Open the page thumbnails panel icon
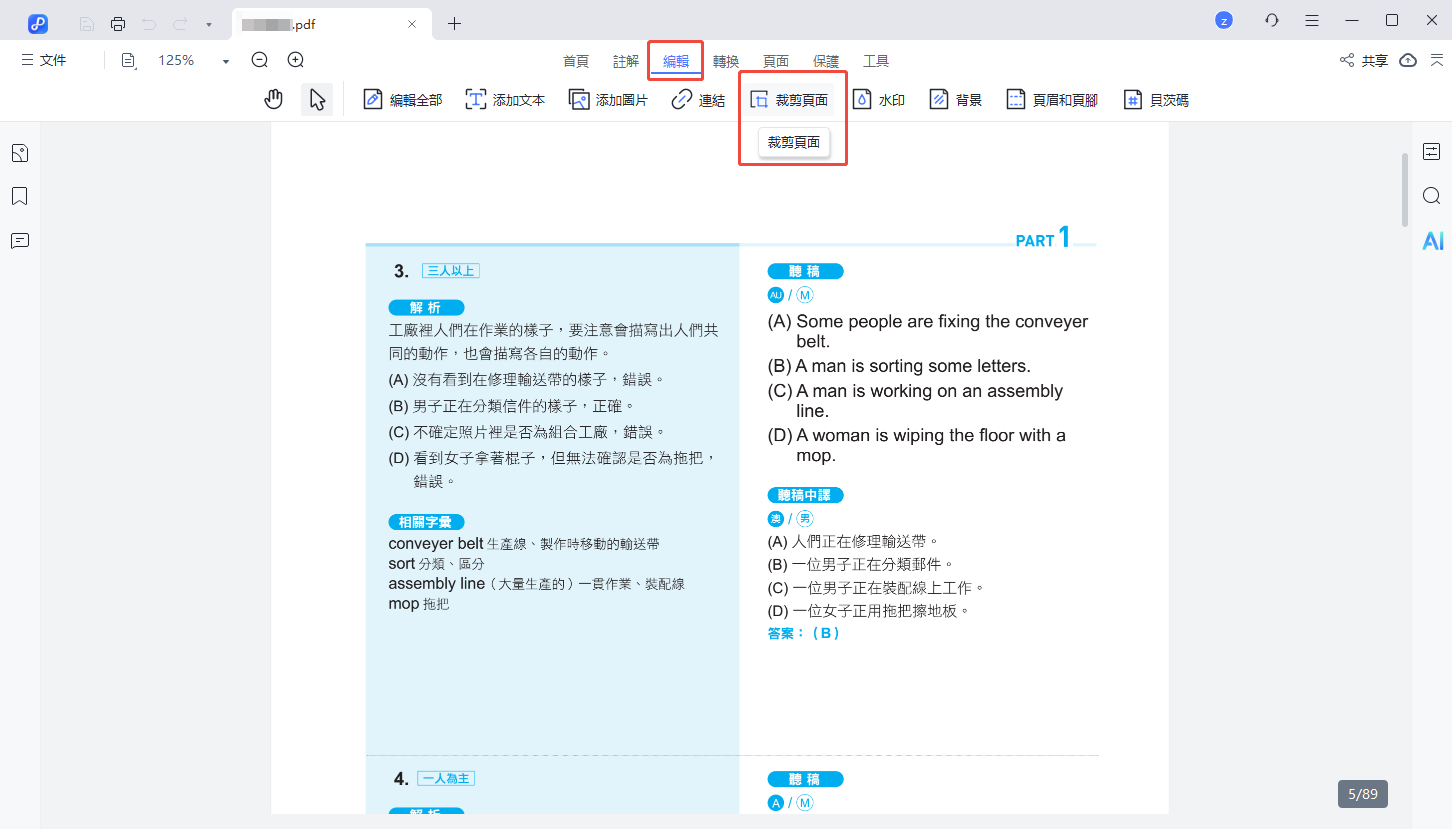 pos(19,153)
